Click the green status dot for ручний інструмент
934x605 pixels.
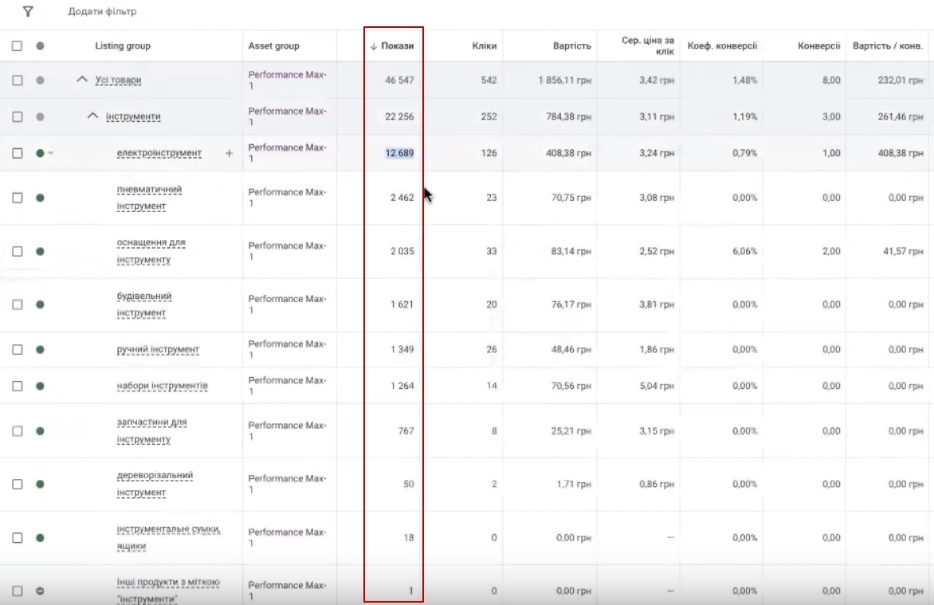coord(40,350)
